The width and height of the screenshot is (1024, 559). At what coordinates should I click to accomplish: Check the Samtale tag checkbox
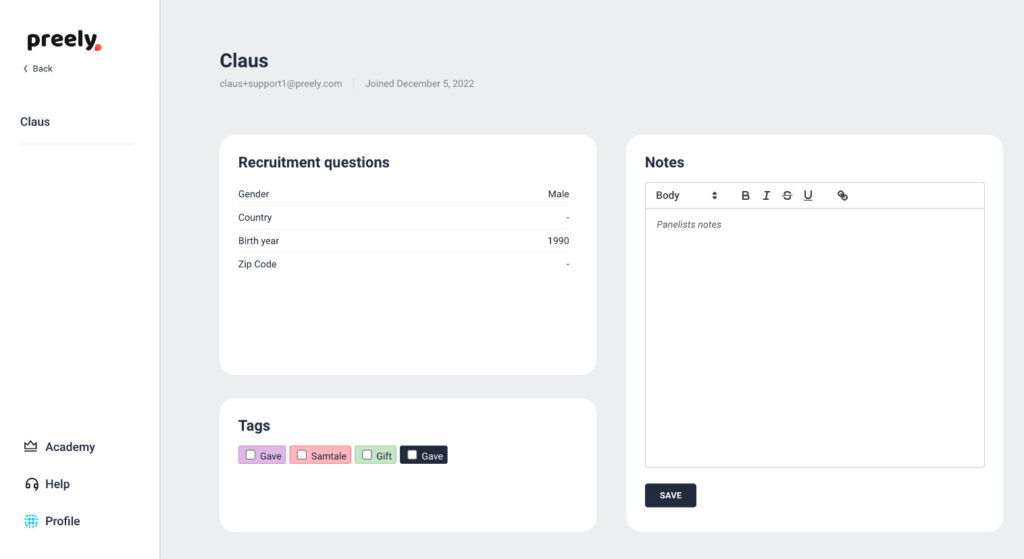pyautogui.click(x=302, y=455)
